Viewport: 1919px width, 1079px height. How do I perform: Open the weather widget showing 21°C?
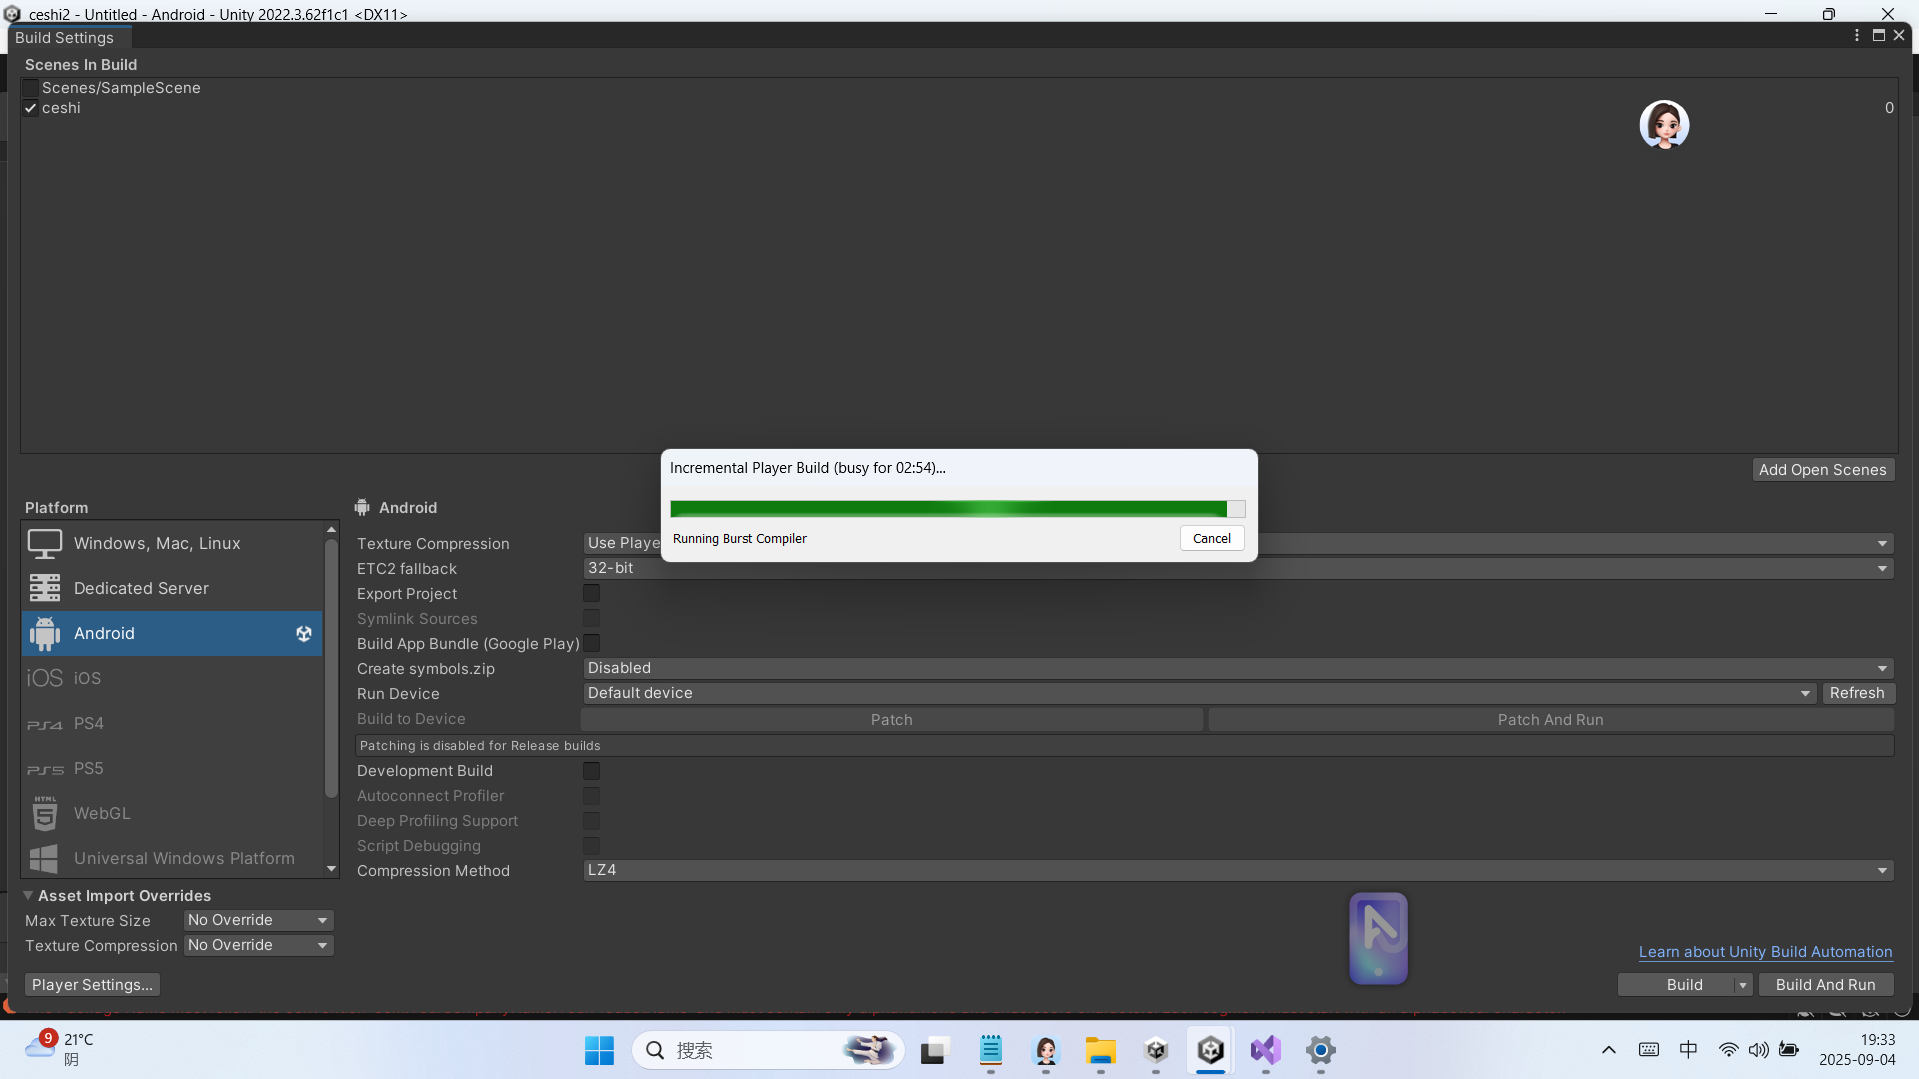60,1050
